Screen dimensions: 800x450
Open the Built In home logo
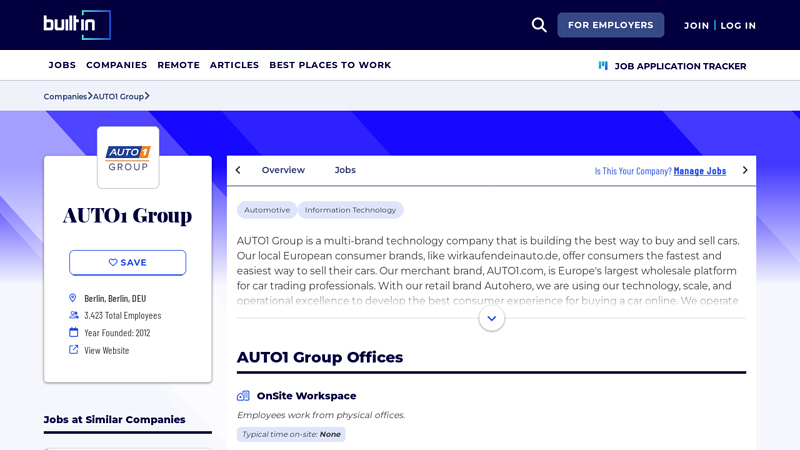77,25
